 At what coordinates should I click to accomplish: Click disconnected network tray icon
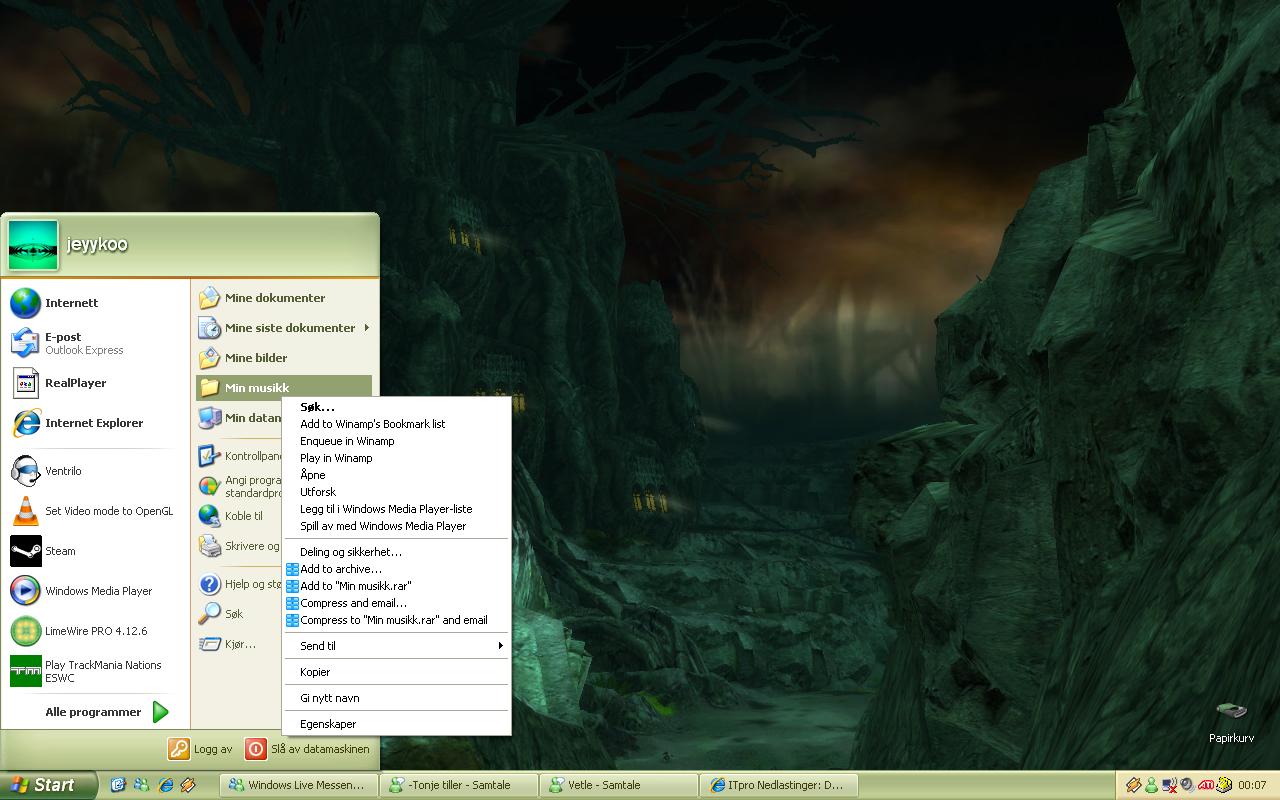[1169, 785]
